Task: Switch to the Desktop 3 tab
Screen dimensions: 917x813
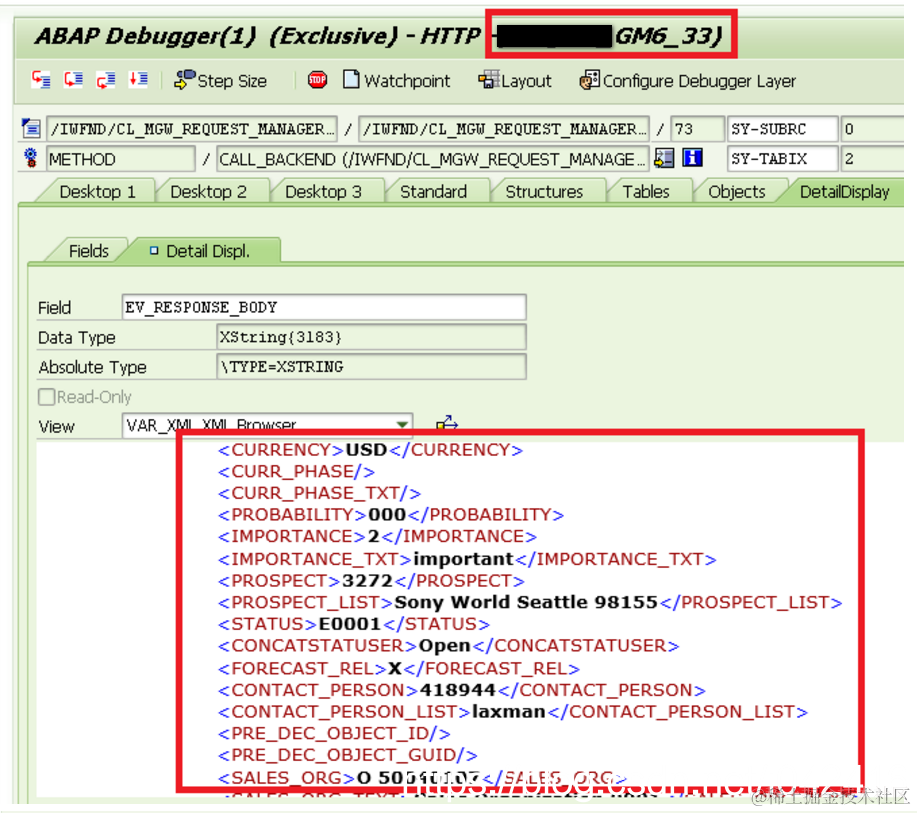Action: point(323,192)
